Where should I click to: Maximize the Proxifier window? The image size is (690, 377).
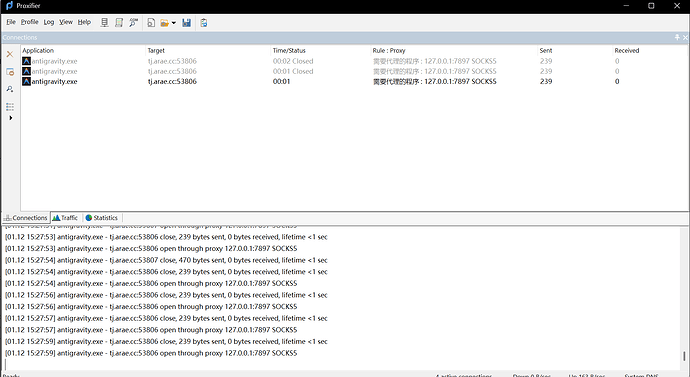(651, 6)
